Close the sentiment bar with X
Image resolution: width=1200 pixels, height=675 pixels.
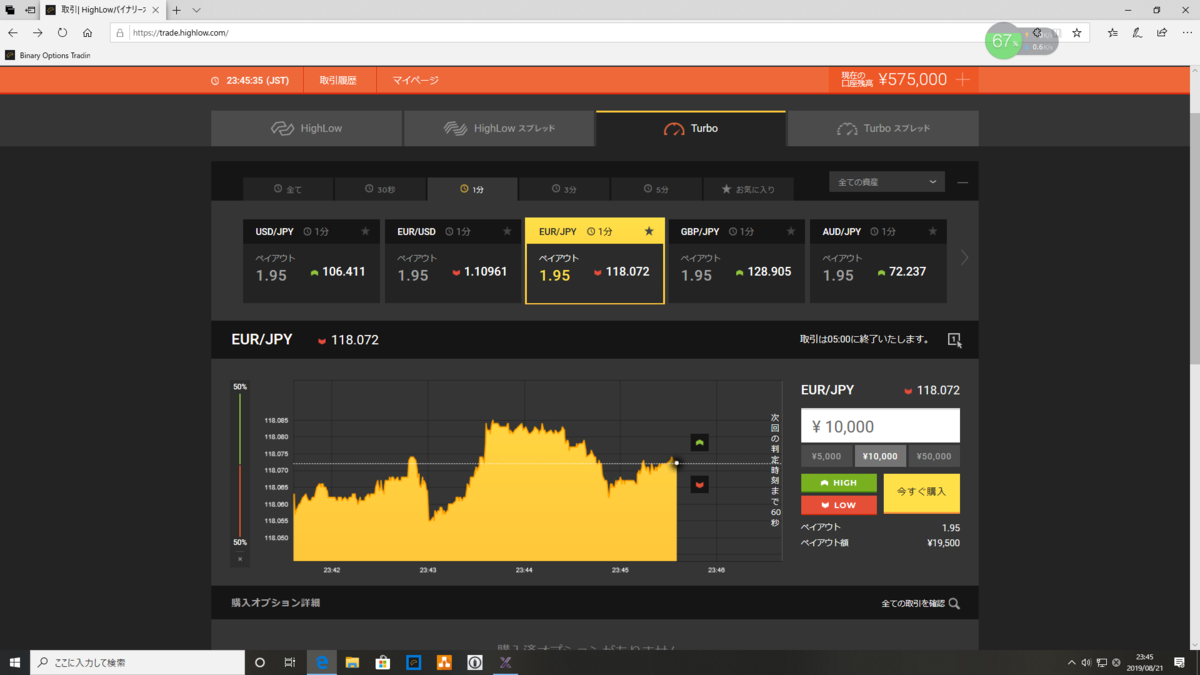click(240, 559)
